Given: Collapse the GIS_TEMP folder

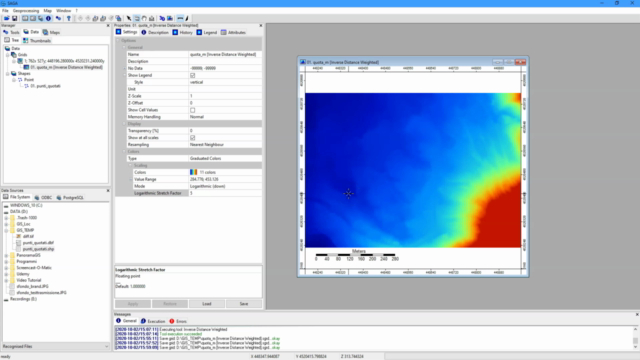Looking at the screenshot, I should (x=6, y=230).
